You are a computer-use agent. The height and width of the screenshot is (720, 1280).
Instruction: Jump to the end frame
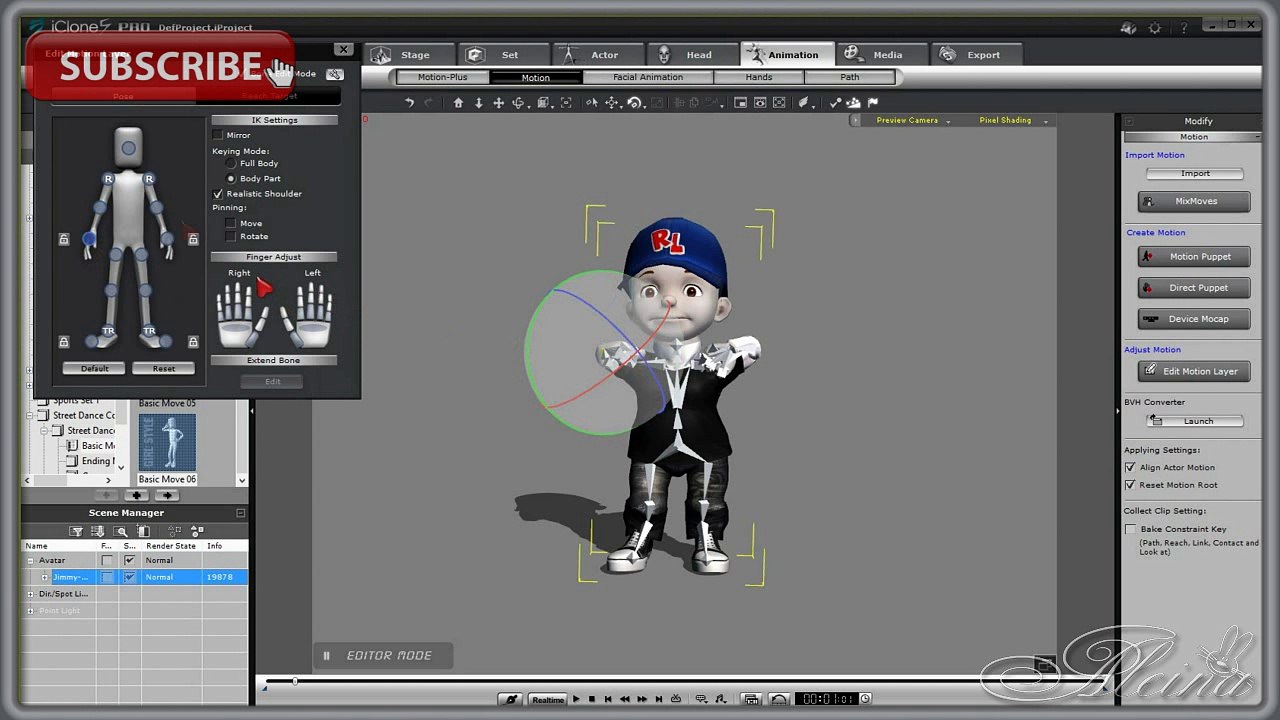point(659,699)
